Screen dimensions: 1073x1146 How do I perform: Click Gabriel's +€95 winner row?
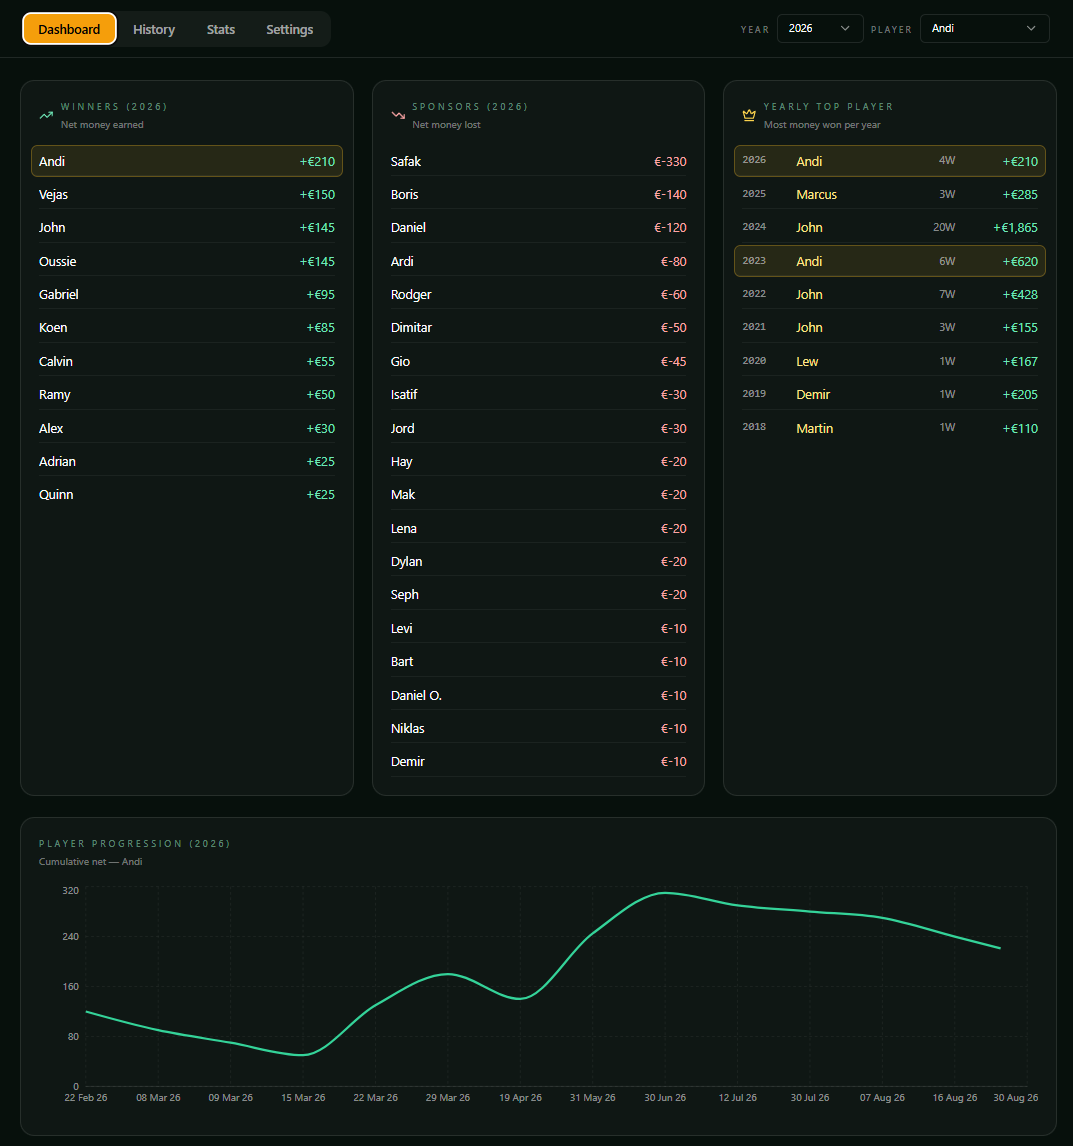point(187,295)
